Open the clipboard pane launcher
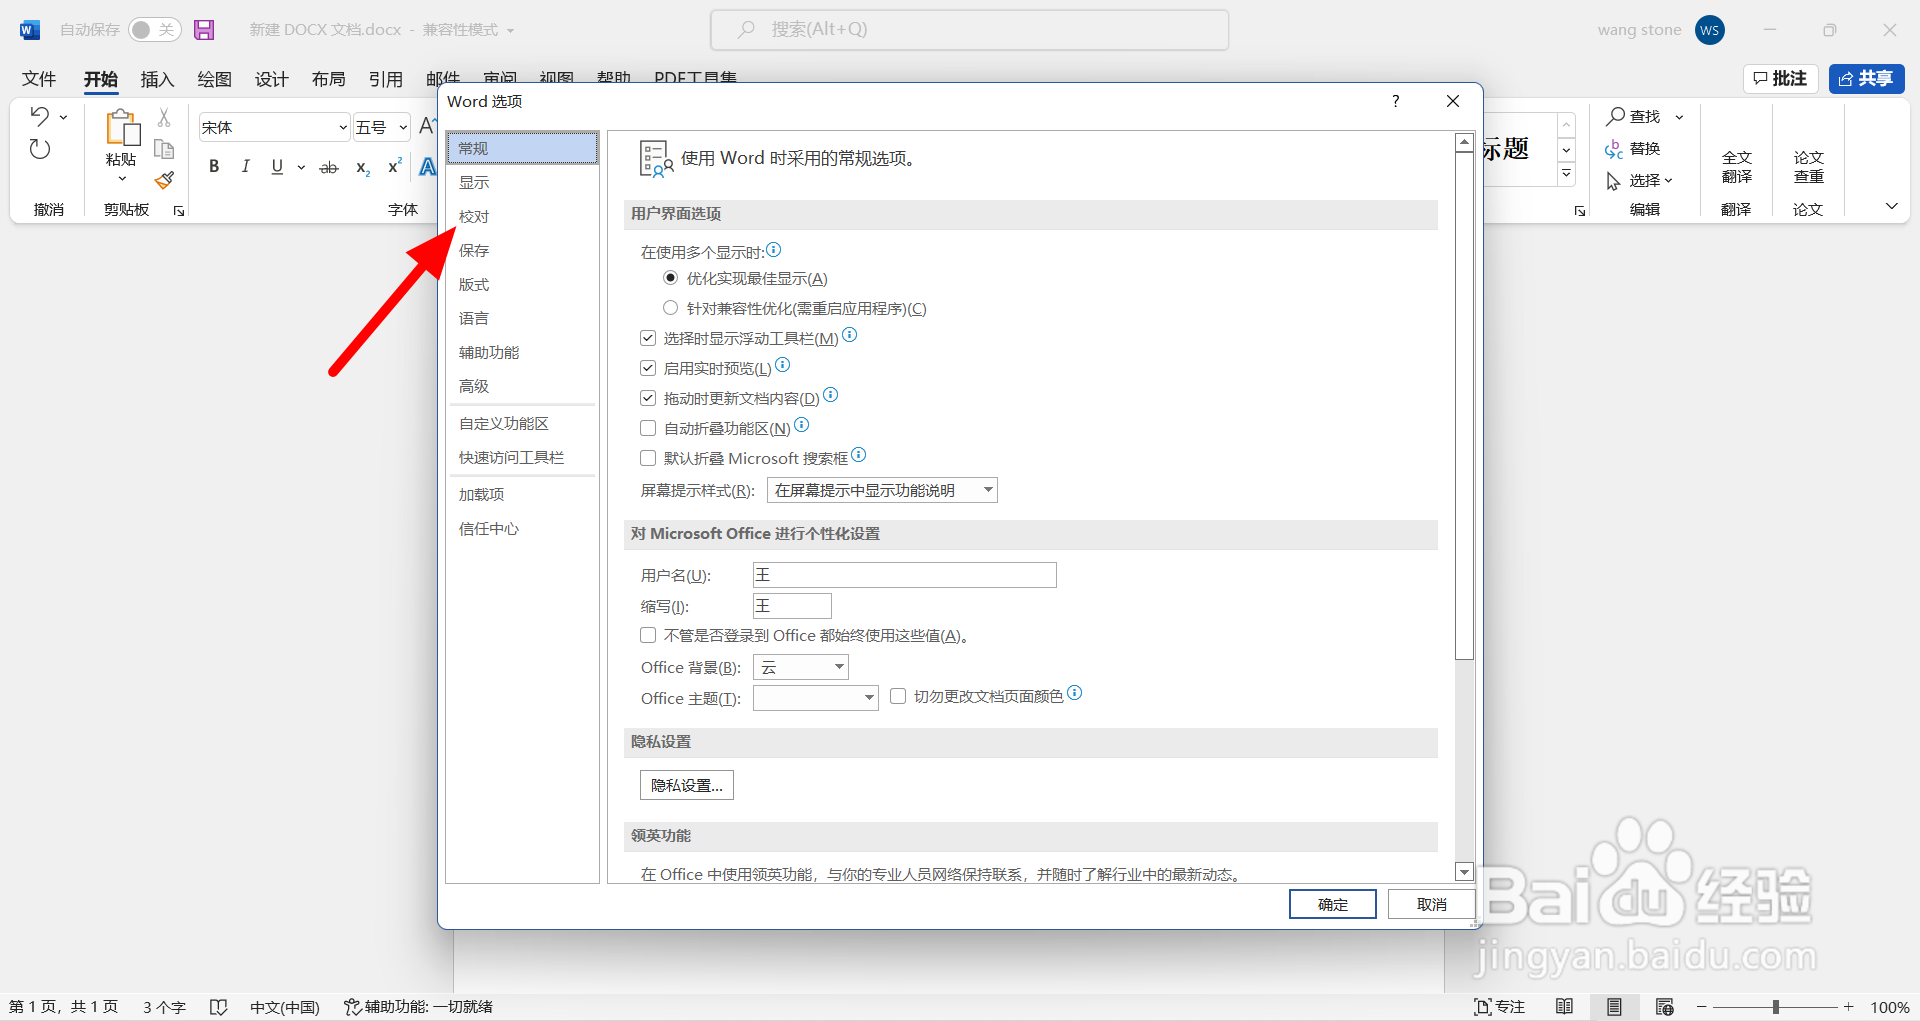 [179, 211]
